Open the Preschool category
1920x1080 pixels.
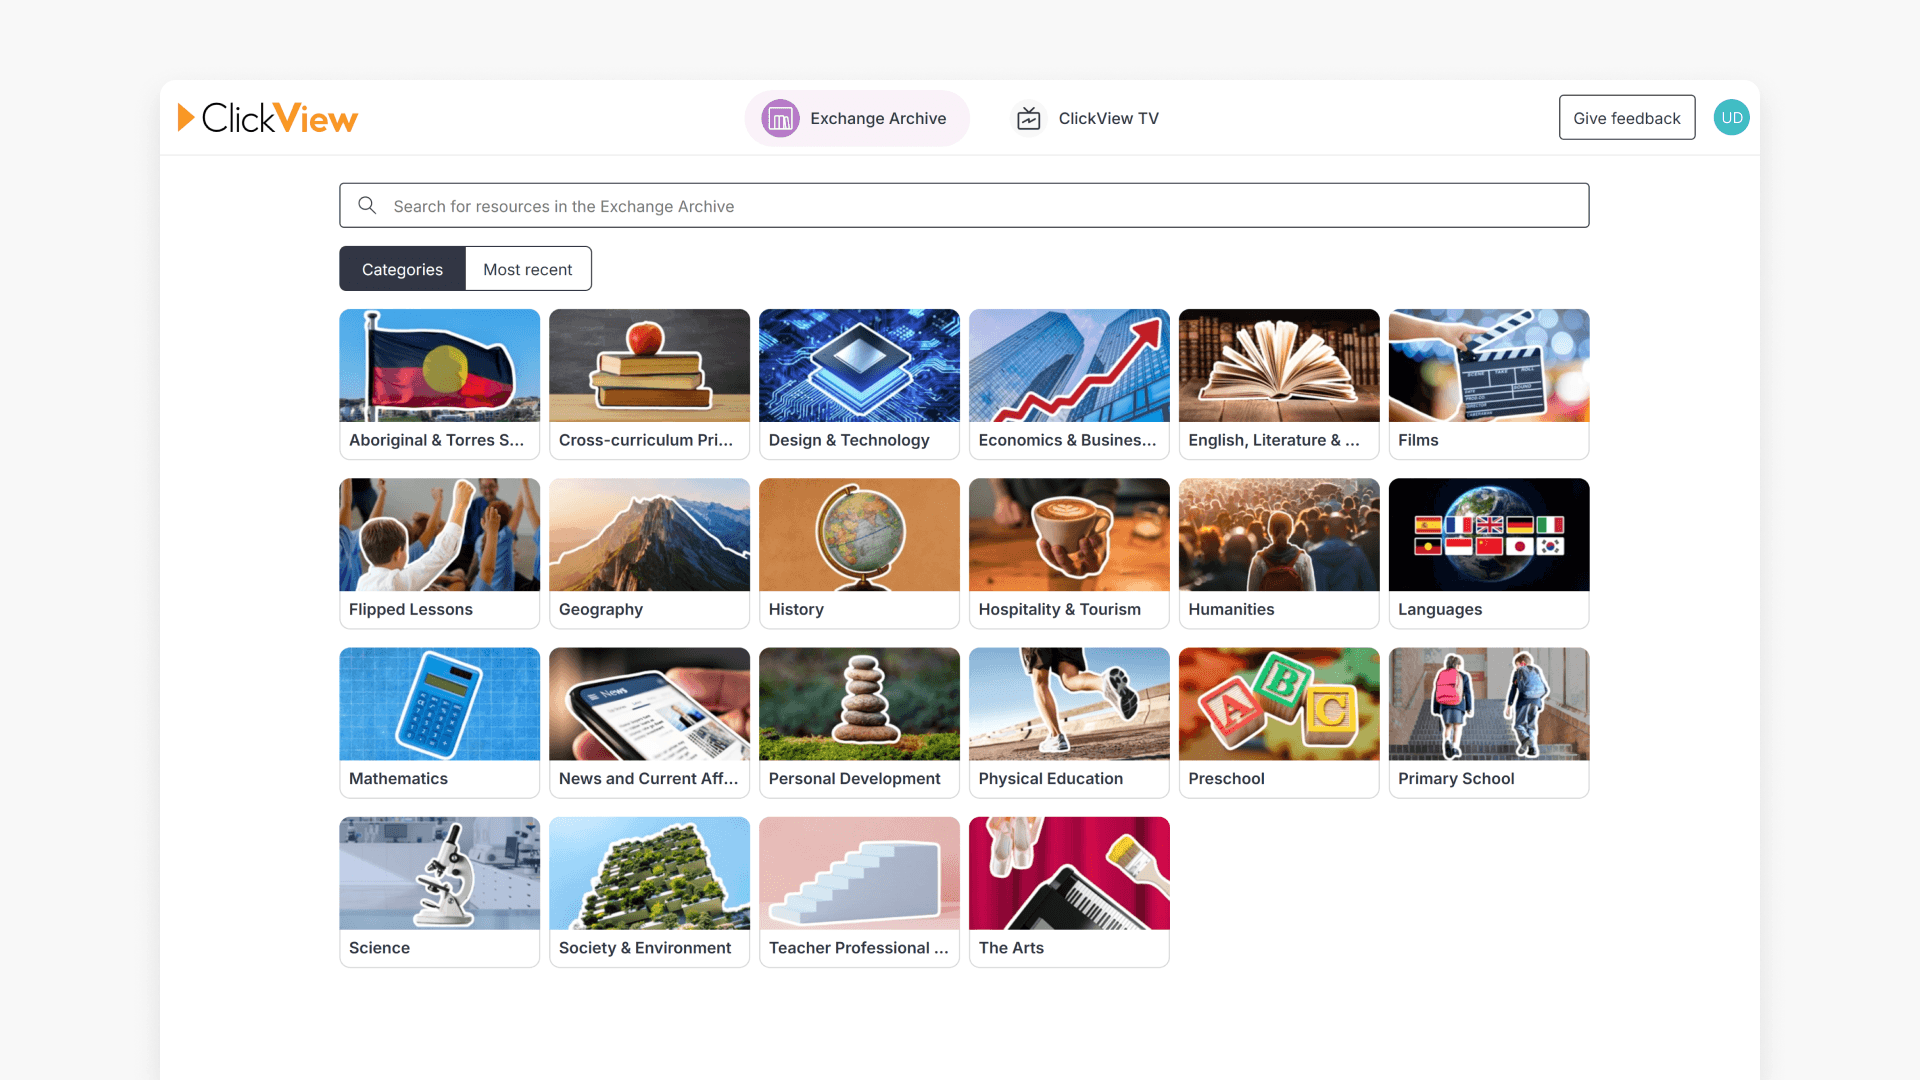click(x=1279, y=722)
